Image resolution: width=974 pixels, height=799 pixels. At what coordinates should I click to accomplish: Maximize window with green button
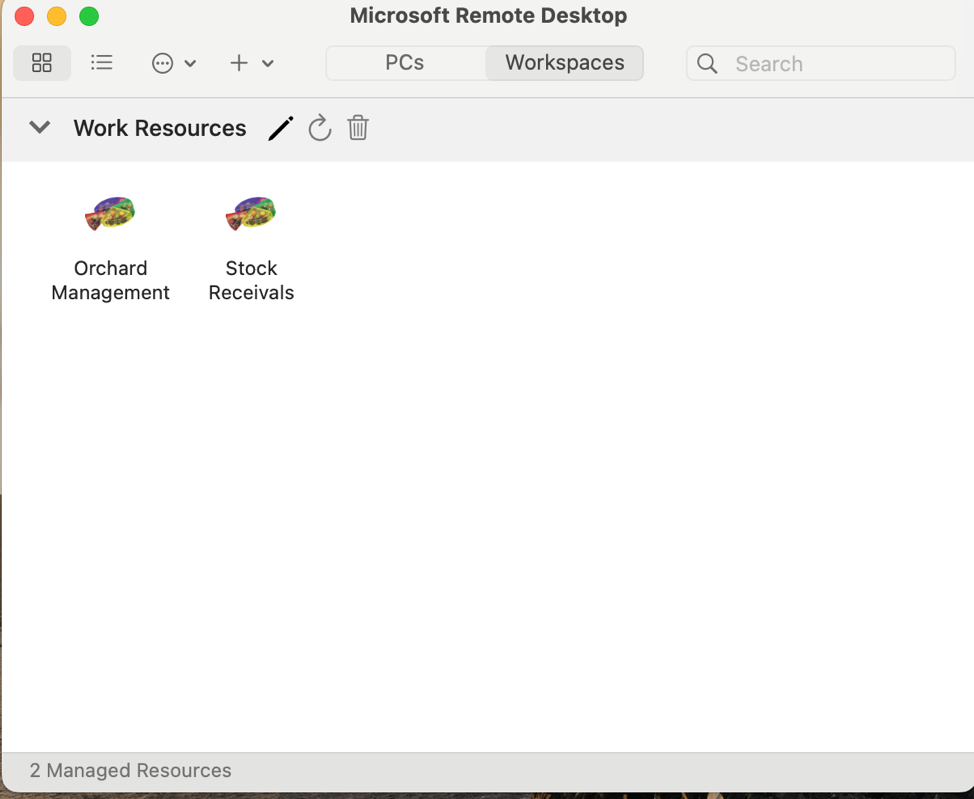click(x=89, y=16)
